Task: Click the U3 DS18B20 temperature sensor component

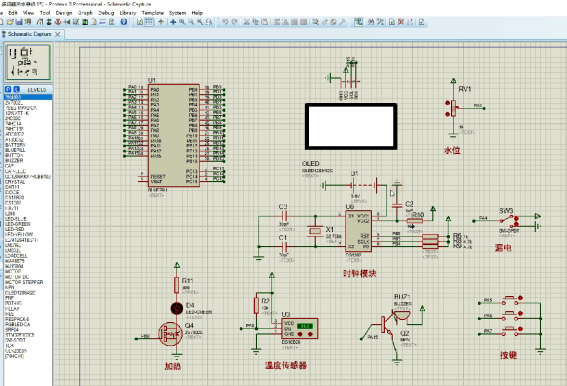Action: point(300,328)
